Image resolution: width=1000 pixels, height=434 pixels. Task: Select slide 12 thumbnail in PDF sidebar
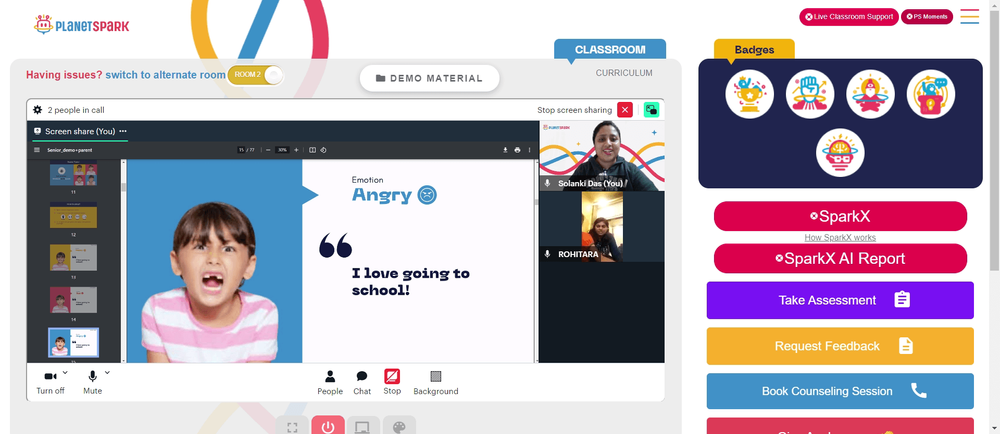tap(73, 215)
